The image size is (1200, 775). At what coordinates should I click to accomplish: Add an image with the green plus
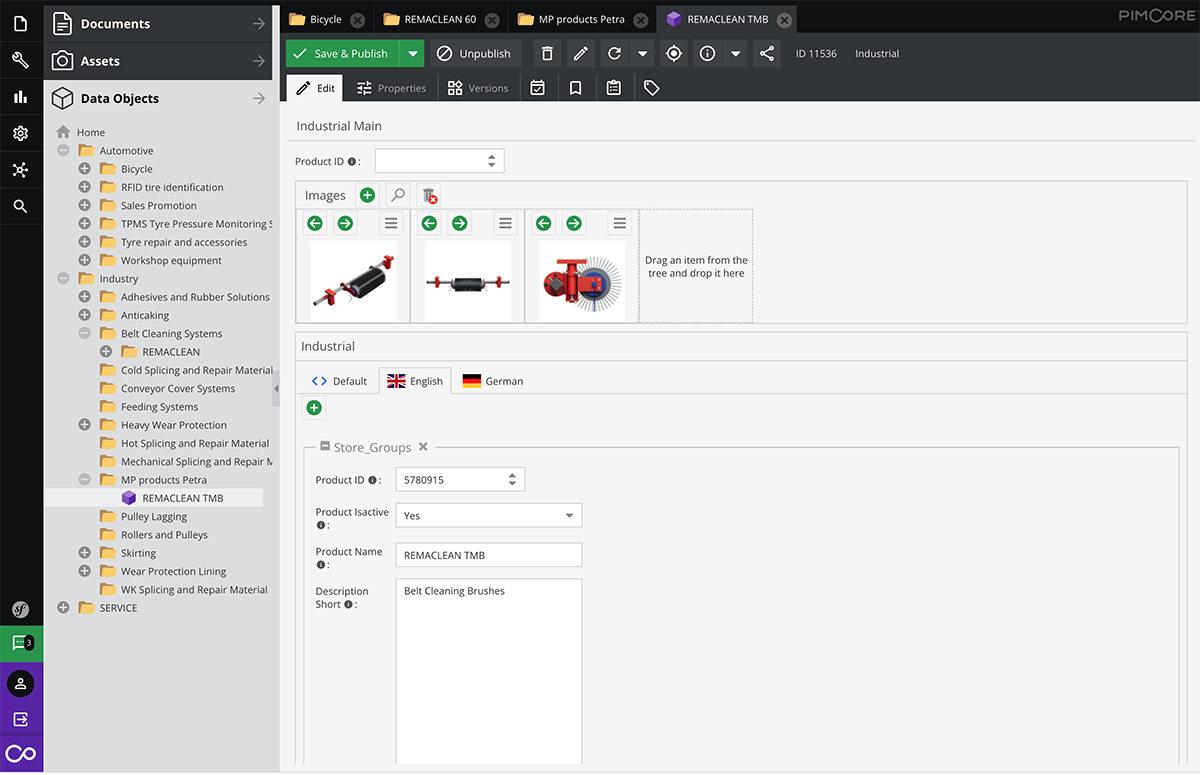click(367, 195)
